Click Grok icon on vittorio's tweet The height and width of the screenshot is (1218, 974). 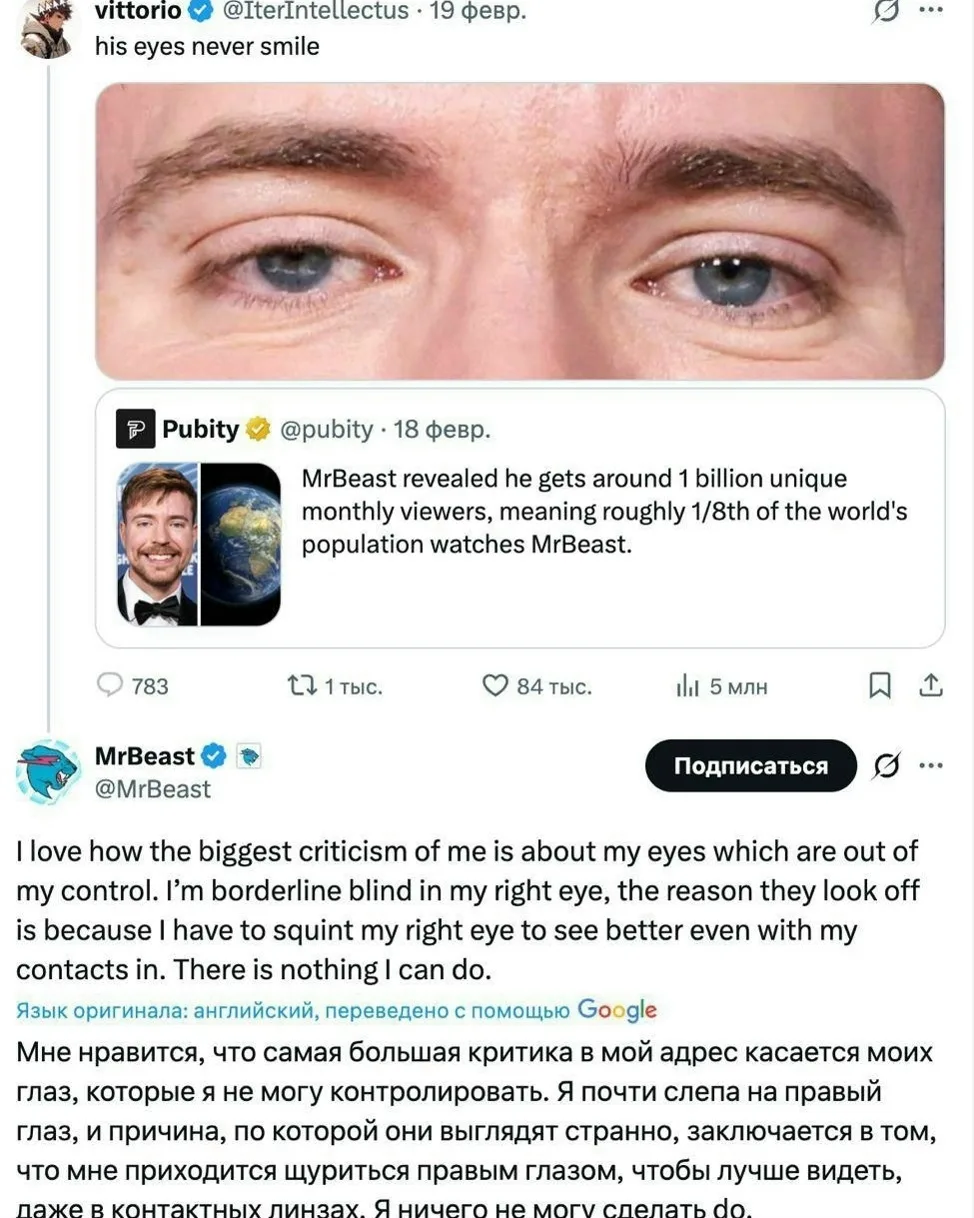coord(883,12)
